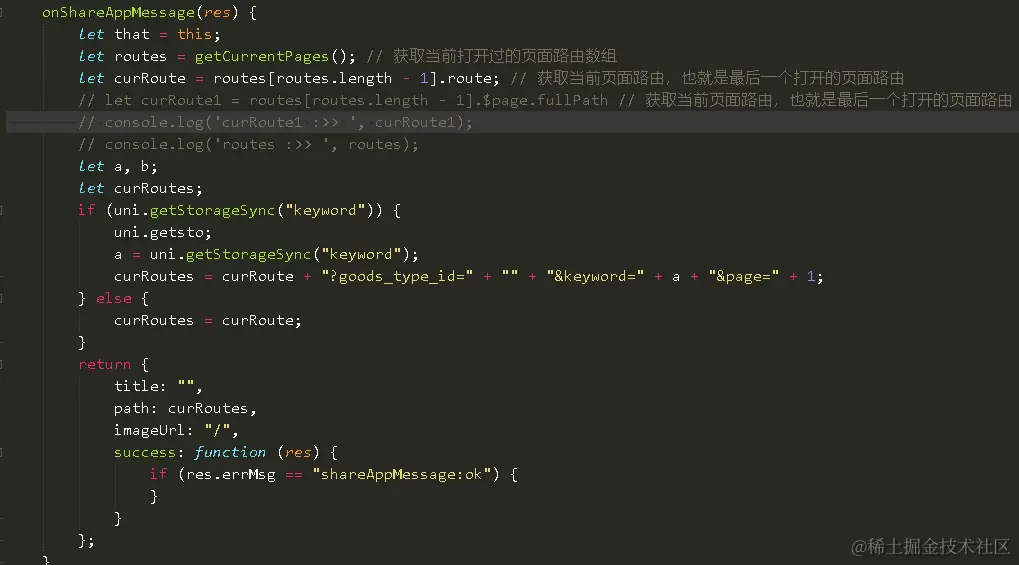Click "keyword" string inside the if condition

pos(325,211)
